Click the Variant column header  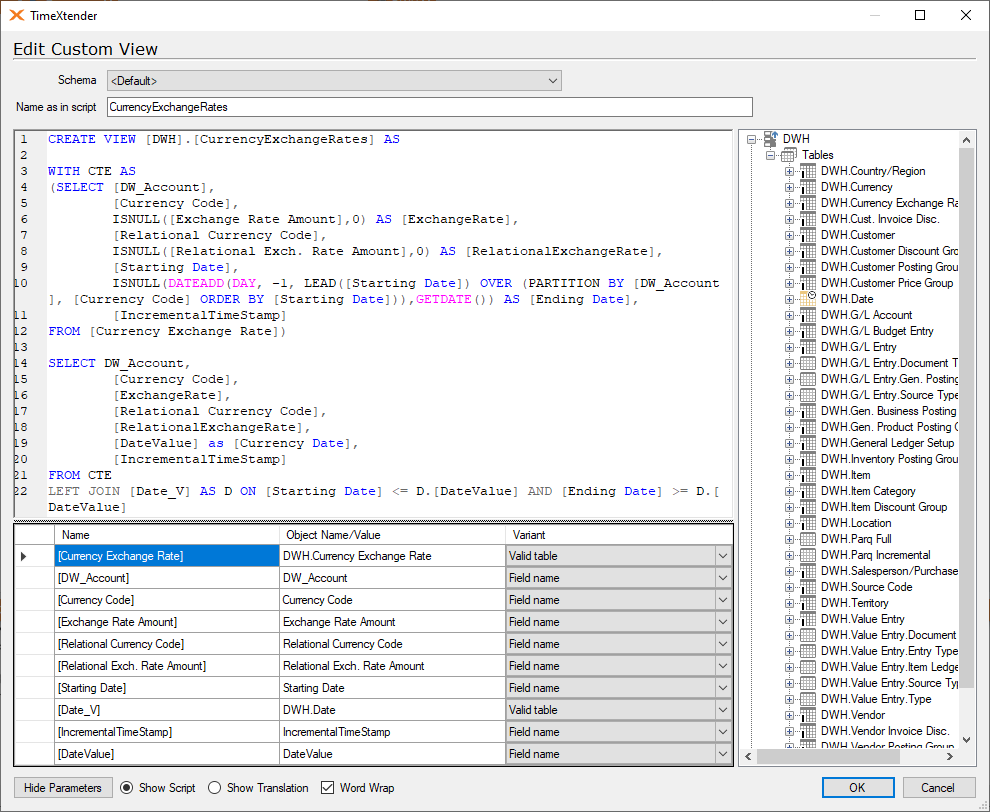coord(619,535)
